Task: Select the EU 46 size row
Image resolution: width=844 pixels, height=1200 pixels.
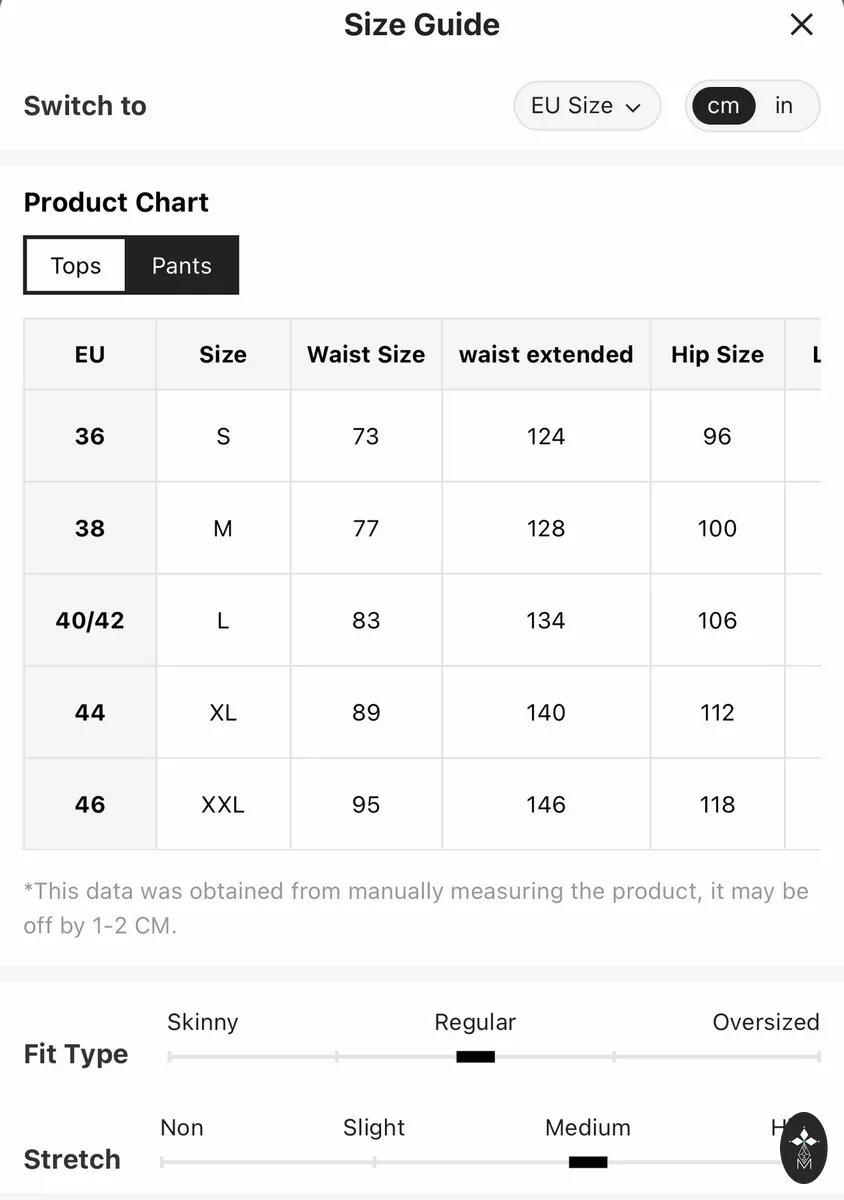Action: 422,804
